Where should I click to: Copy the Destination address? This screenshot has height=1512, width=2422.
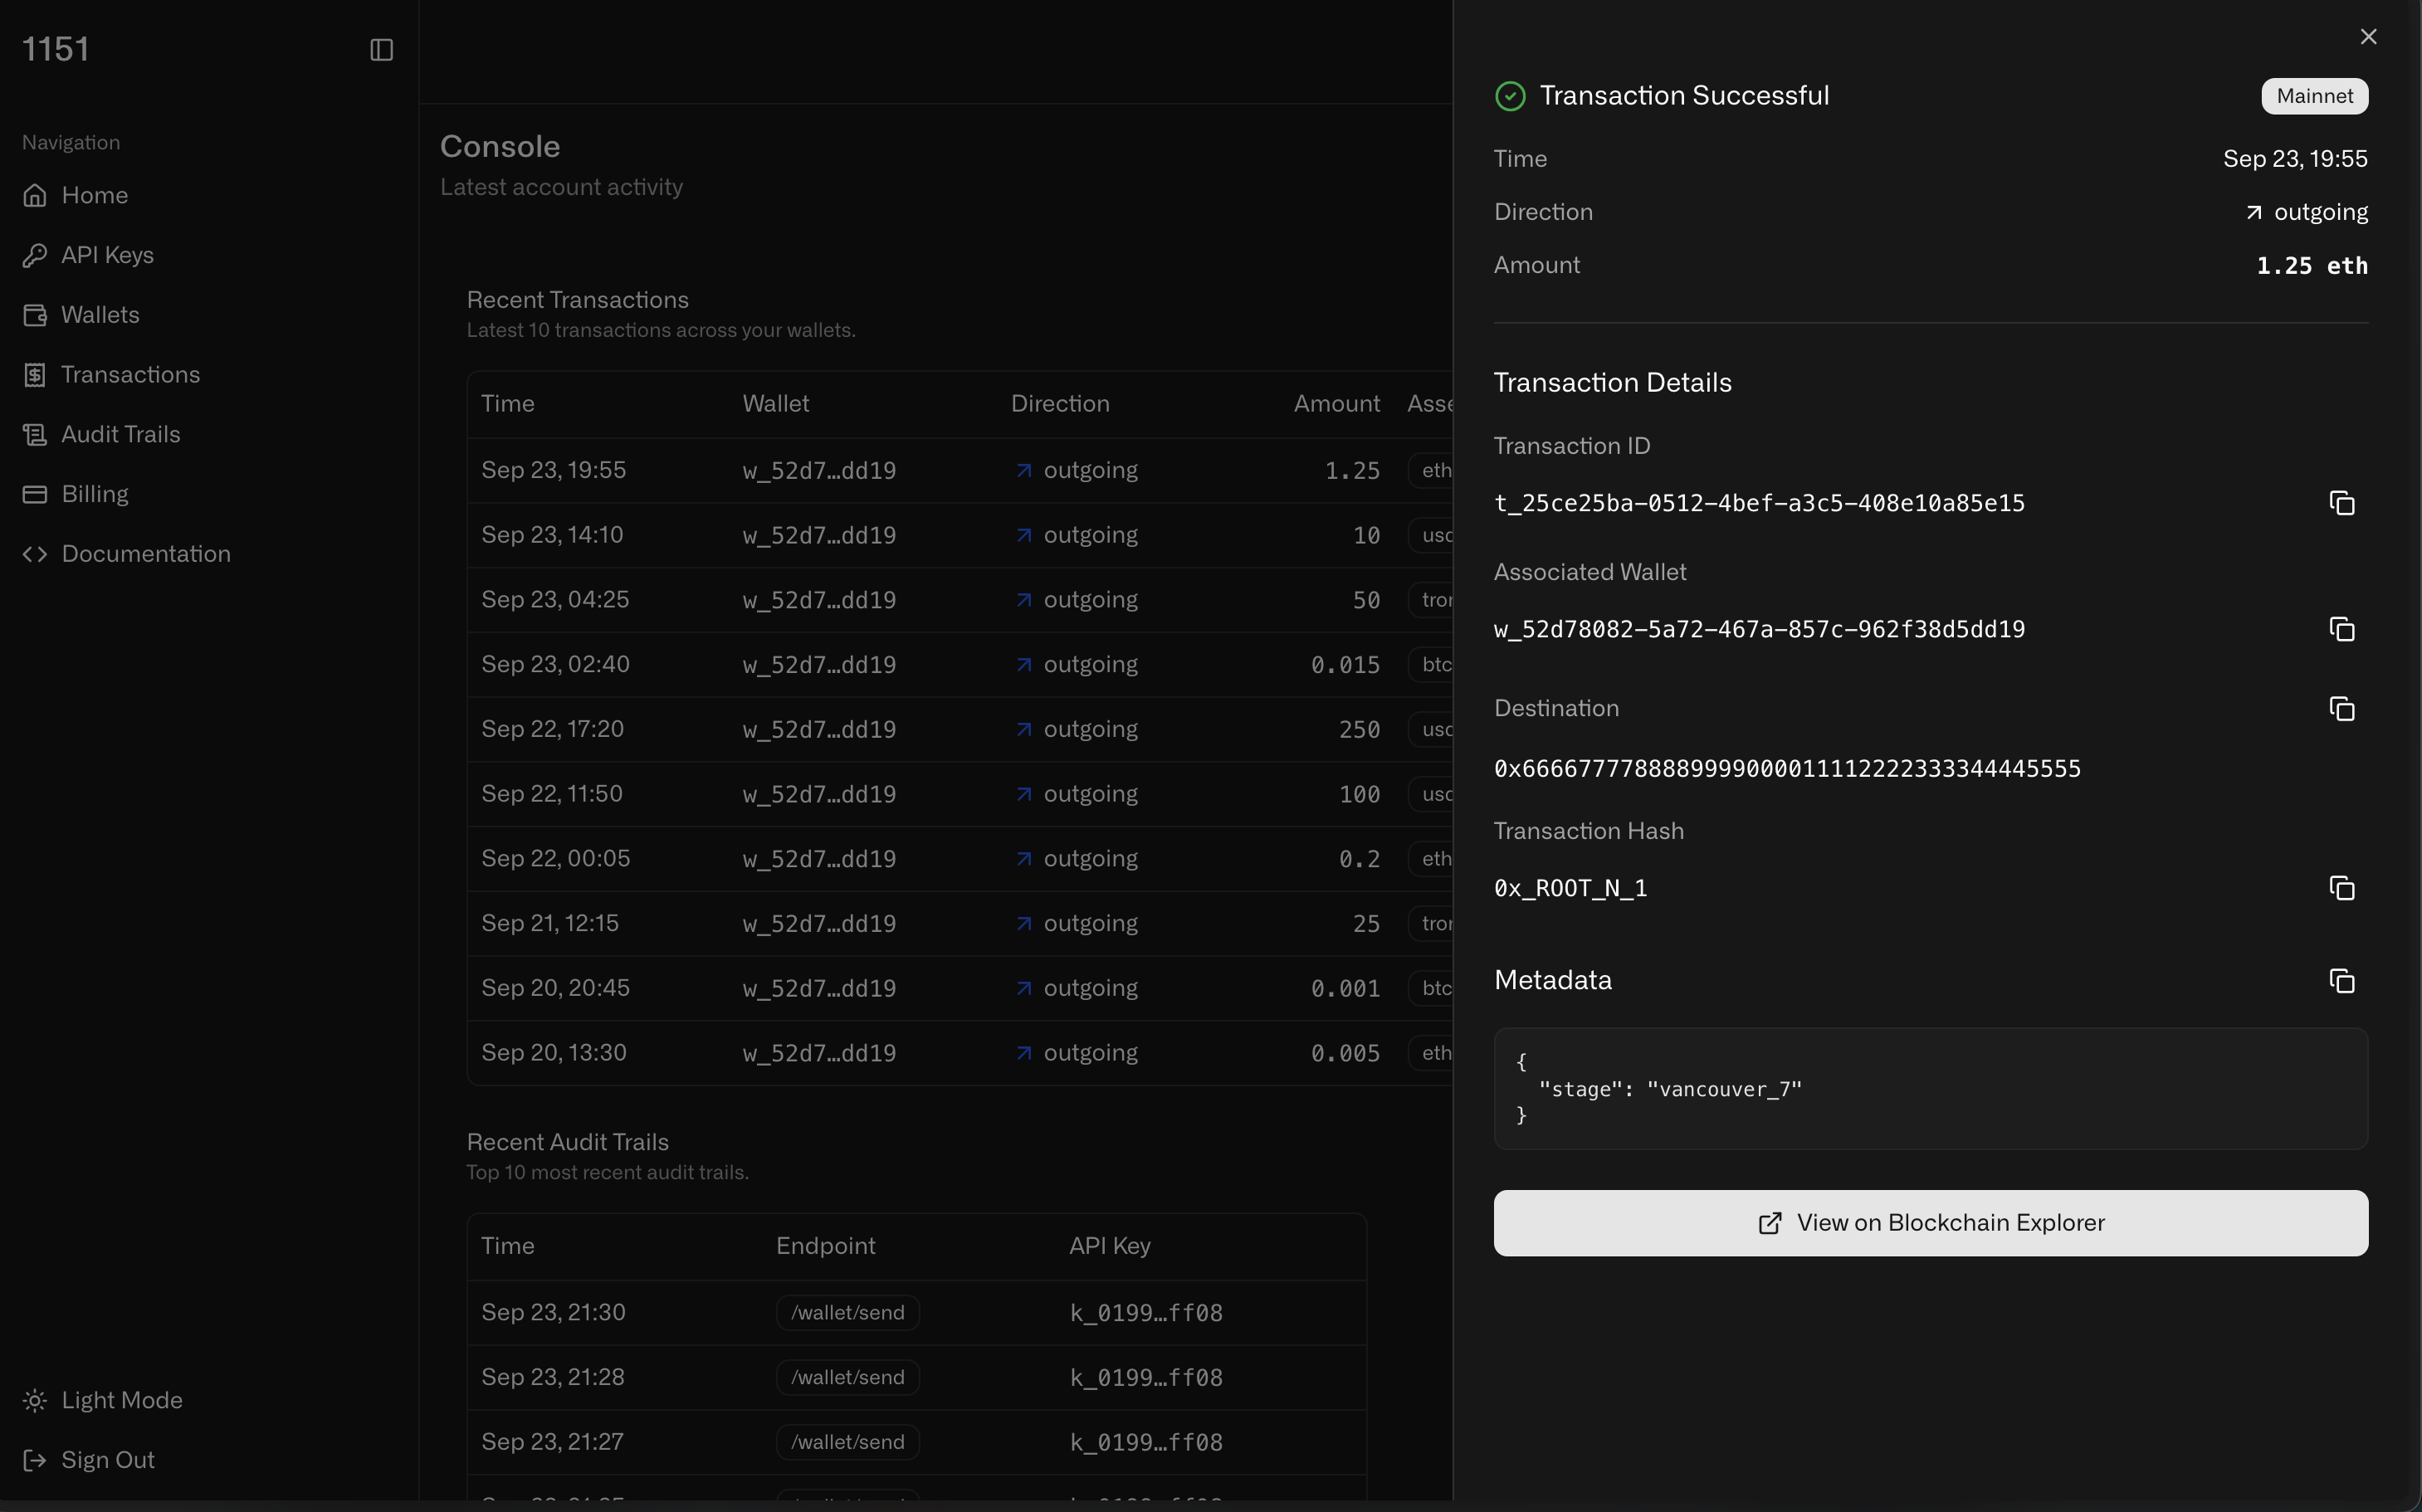pyautogui.click(x=2342, y=709)
